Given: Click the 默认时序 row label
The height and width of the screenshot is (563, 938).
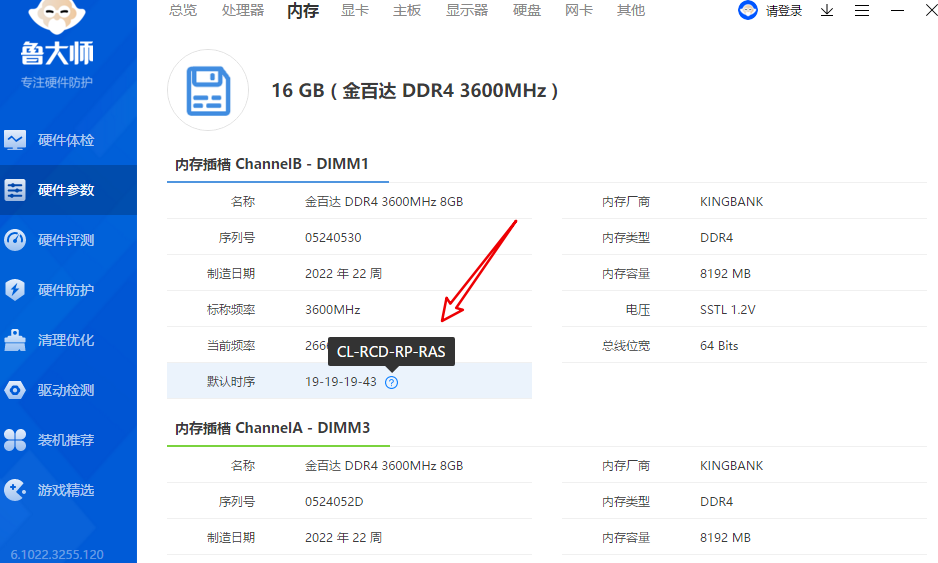Looking at the screenshot, I should coord(231,382).
